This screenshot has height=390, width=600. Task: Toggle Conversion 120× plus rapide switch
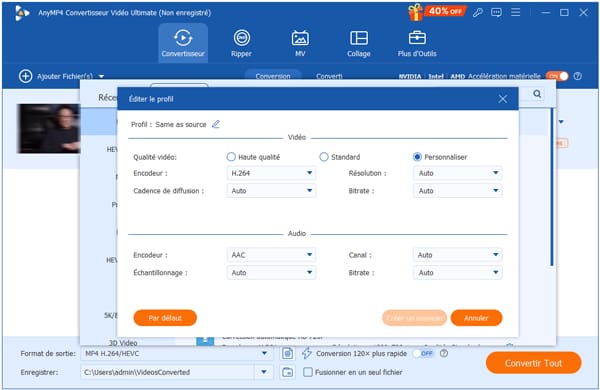[x=423, y=353]
